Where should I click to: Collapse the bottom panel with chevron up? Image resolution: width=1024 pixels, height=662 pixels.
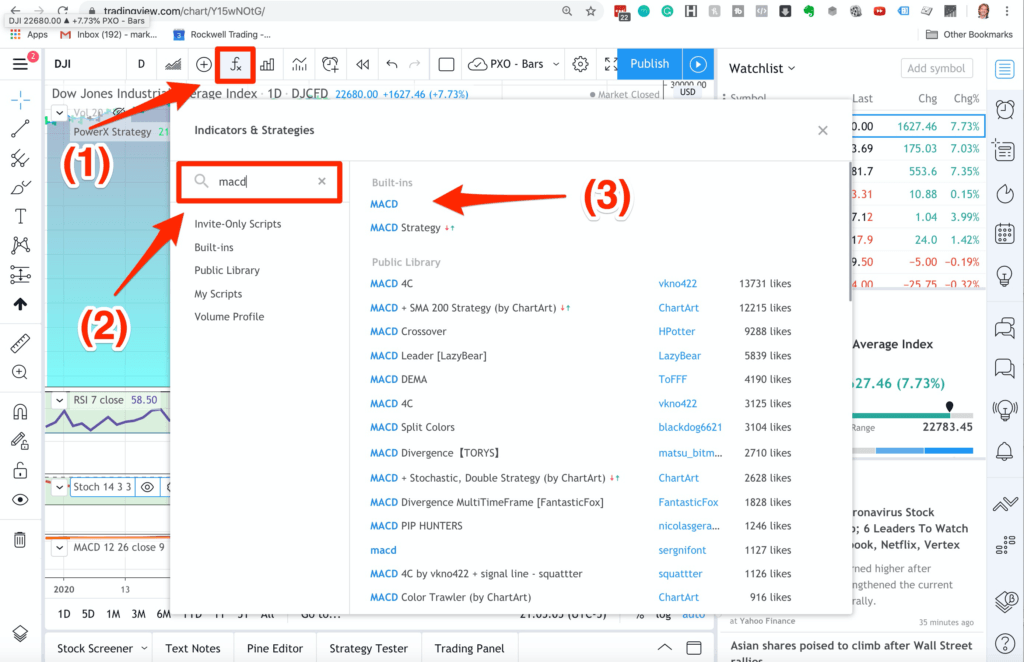click(x=664, y=648)
